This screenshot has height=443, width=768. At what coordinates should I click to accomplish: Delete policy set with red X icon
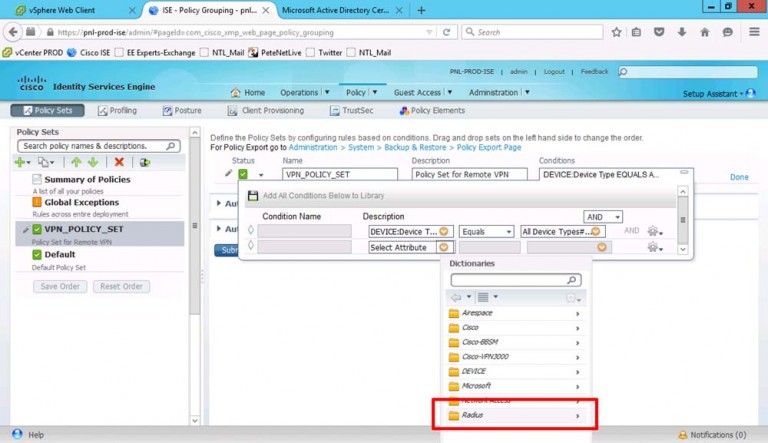point(119,162)
